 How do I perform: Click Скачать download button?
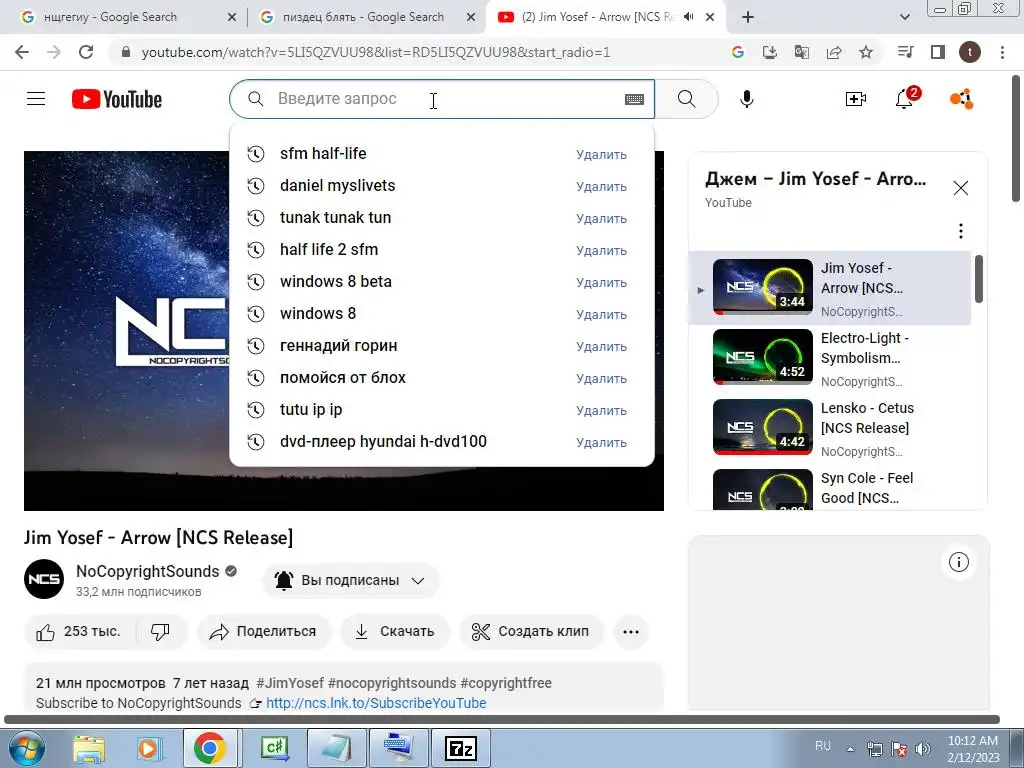394,632
